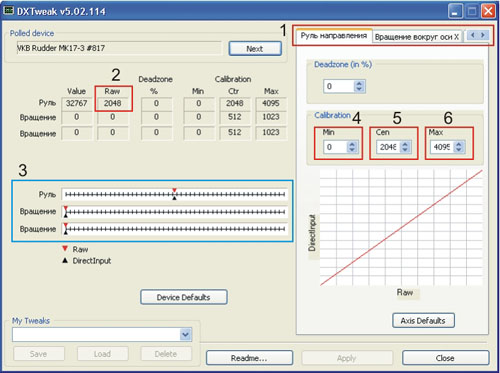
Task: Click the Руль Value cell 32767
Action: click(77, 103)
